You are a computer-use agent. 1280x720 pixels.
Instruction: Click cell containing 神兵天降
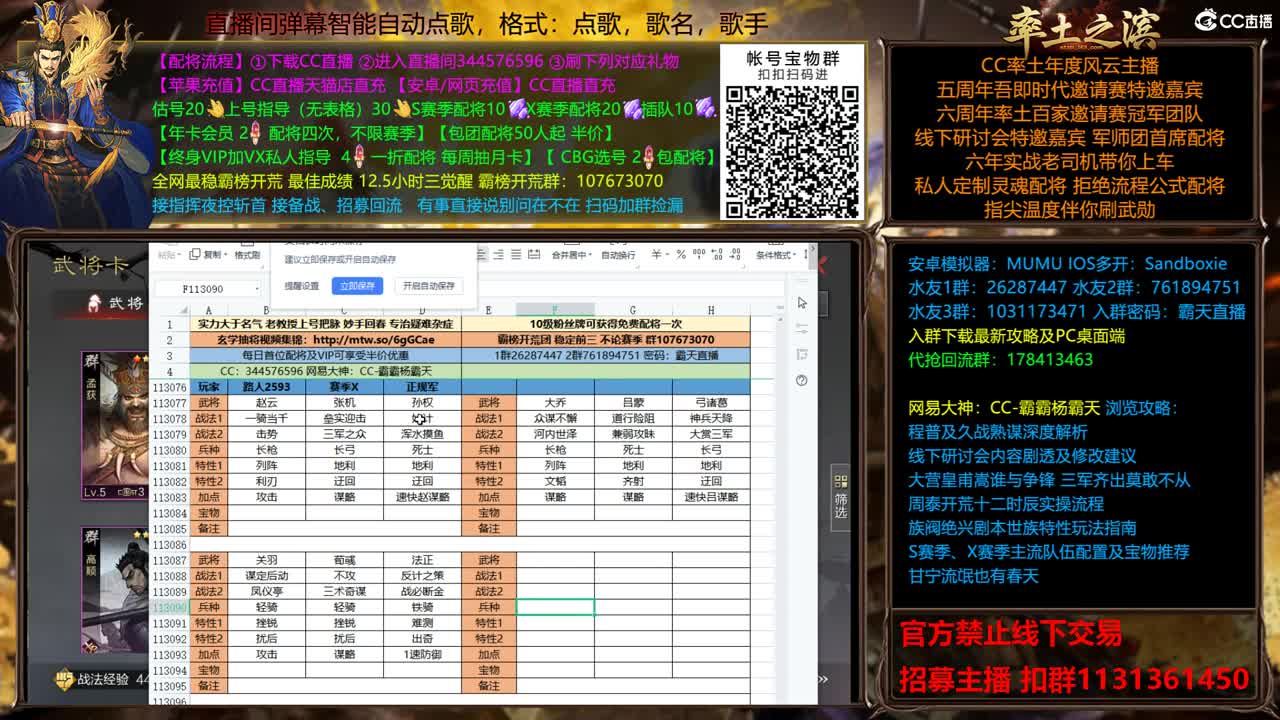click(711, 418)
